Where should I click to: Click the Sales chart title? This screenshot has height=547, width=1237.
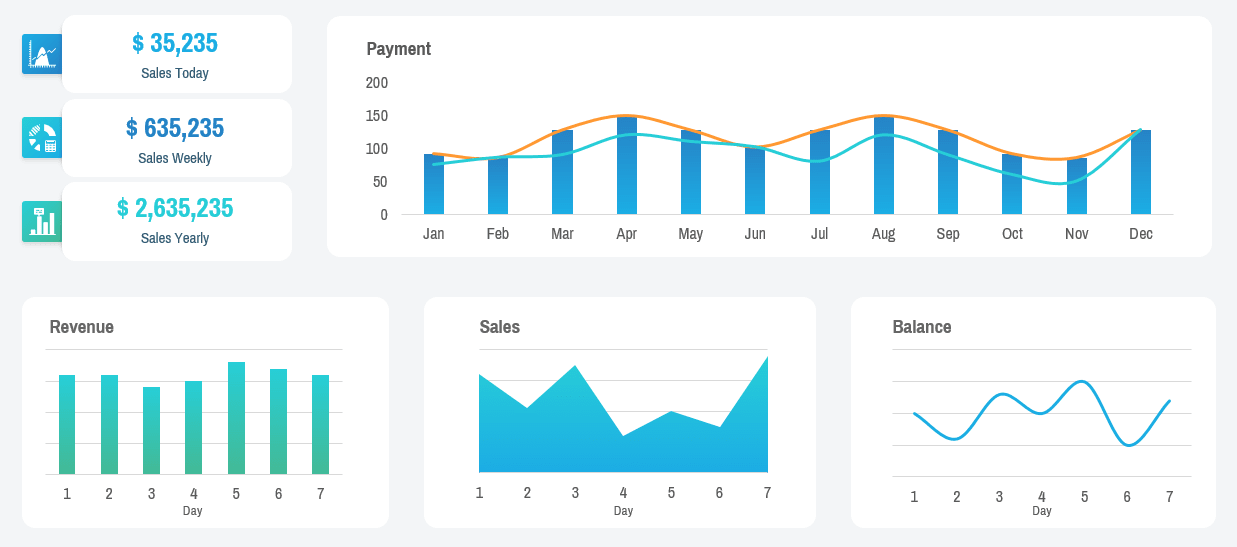[500, 327]
